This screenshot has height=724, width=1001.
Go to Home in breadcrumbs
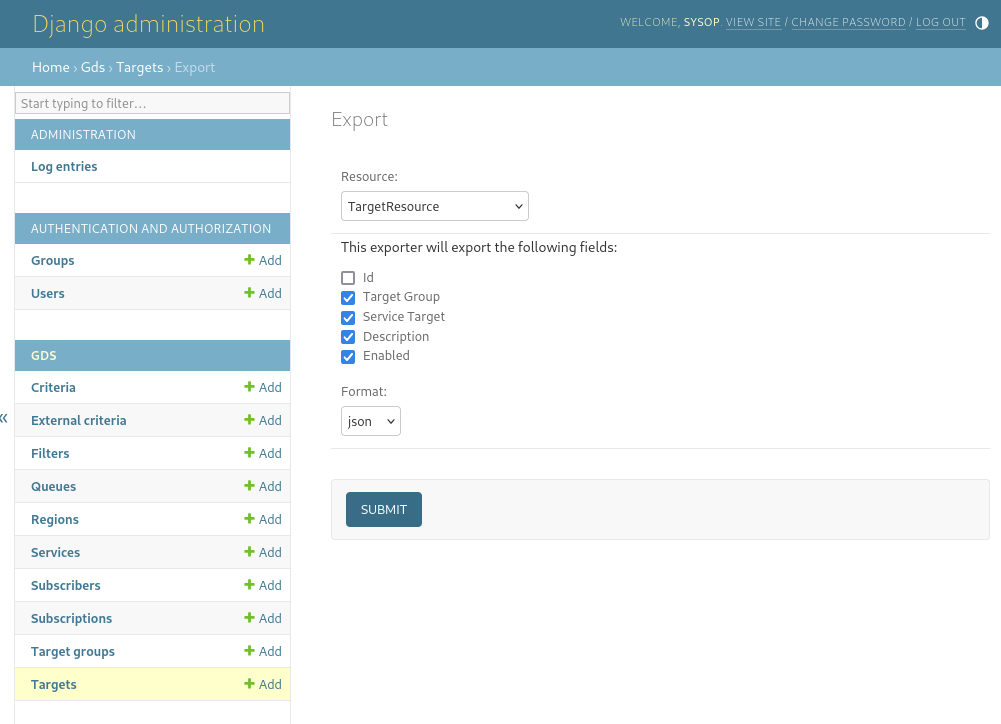point(50,67)
